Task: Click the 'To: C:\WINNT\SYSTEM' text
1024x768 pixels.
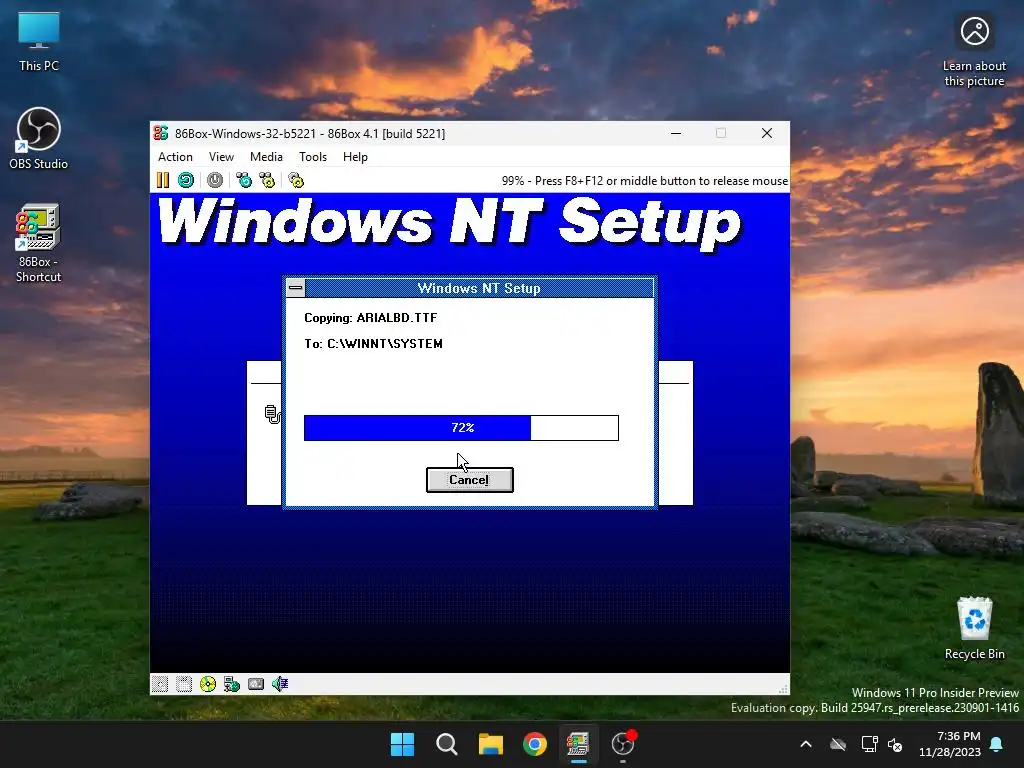Action: [373, 344]
